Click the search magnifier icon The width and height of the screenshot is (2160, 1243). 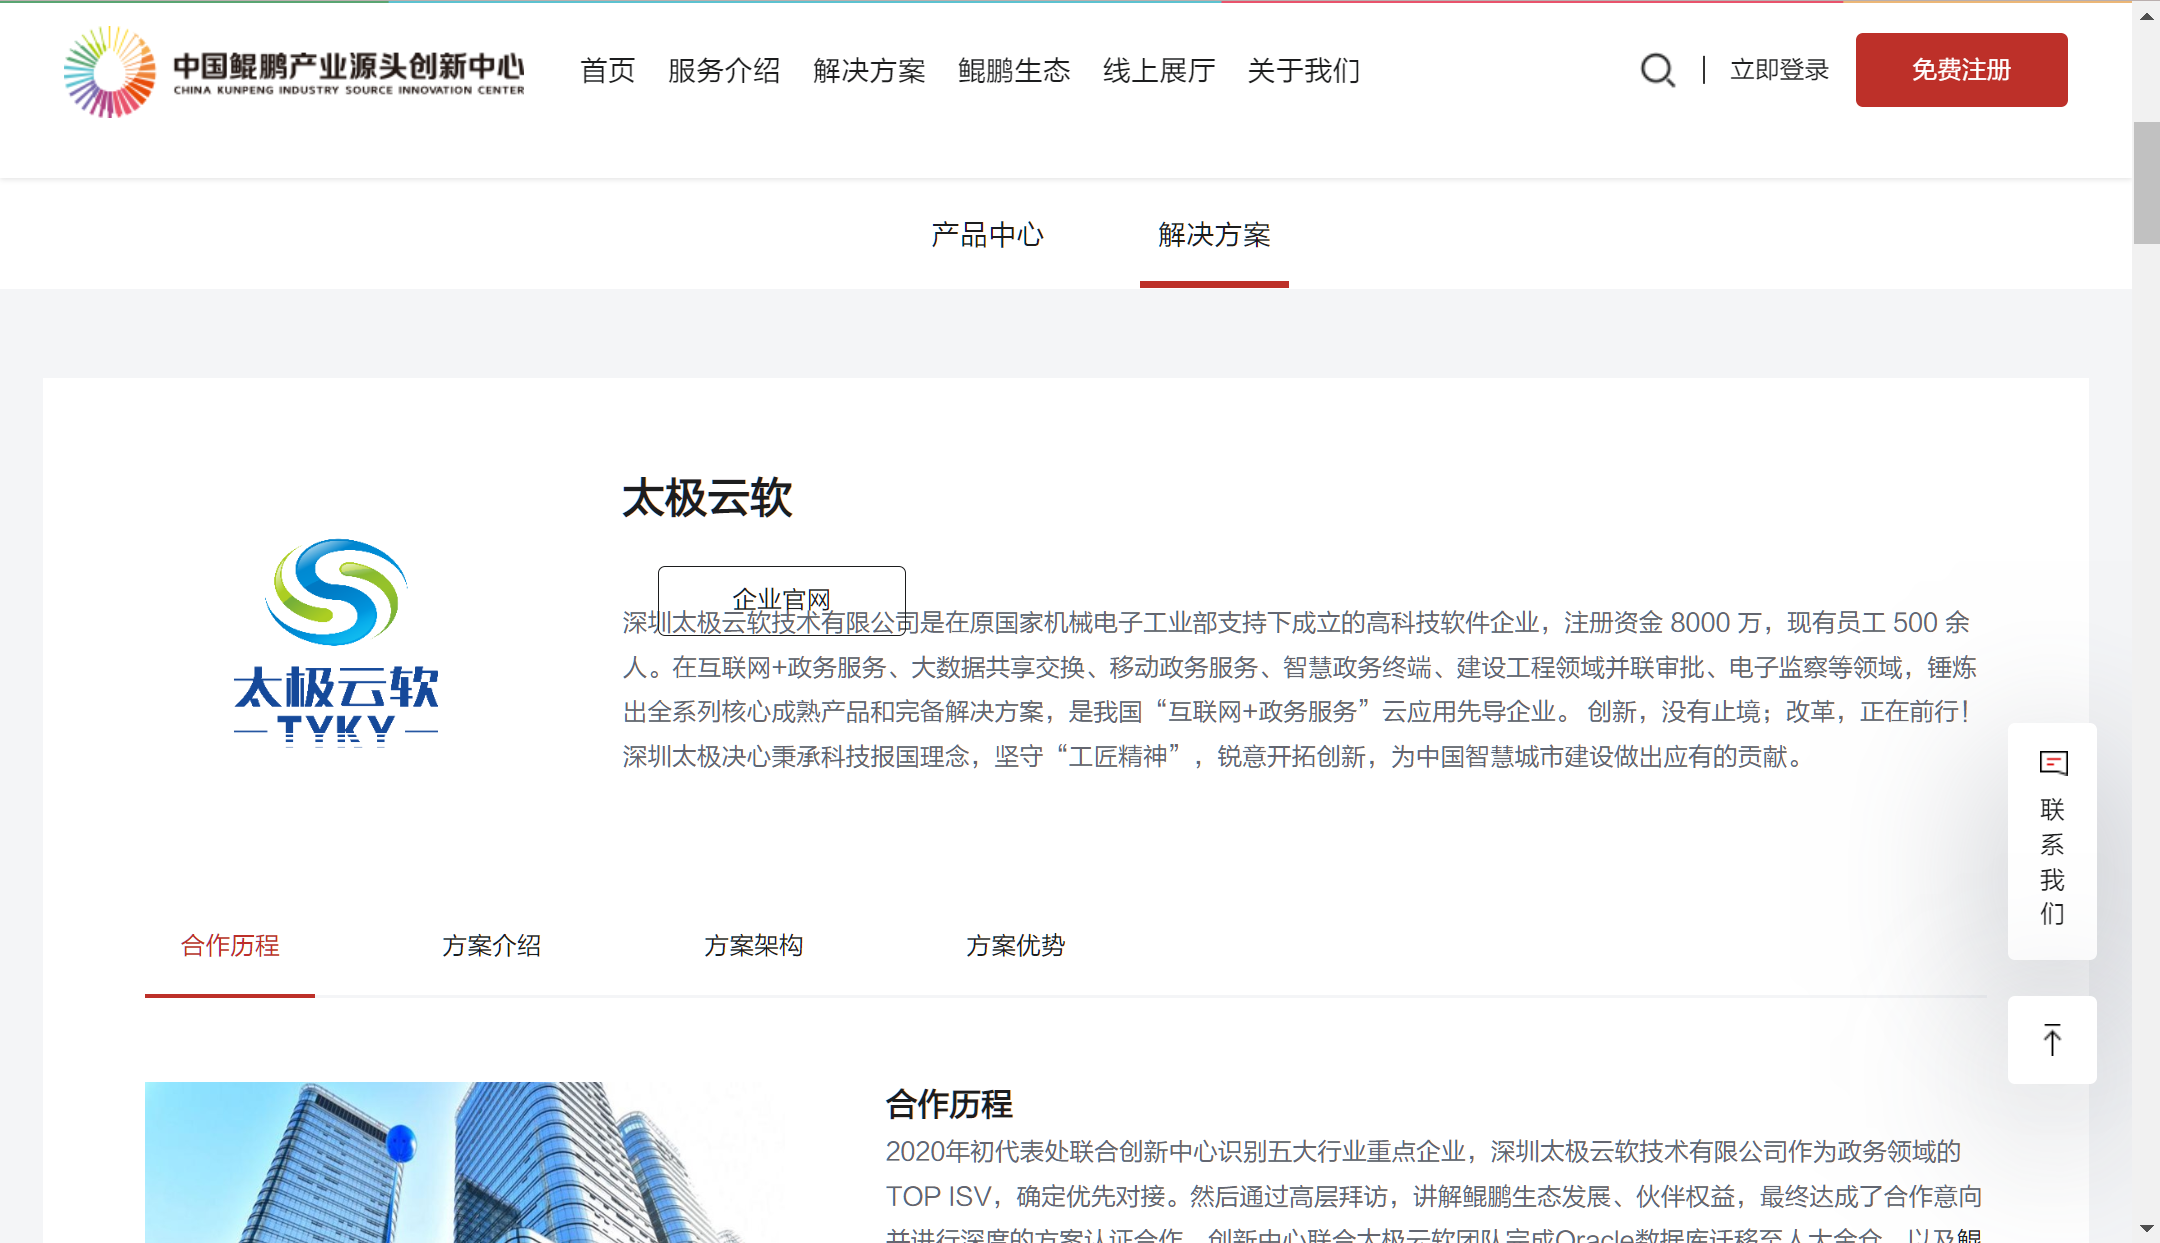pyautogui.click(x=1657, y=70)
